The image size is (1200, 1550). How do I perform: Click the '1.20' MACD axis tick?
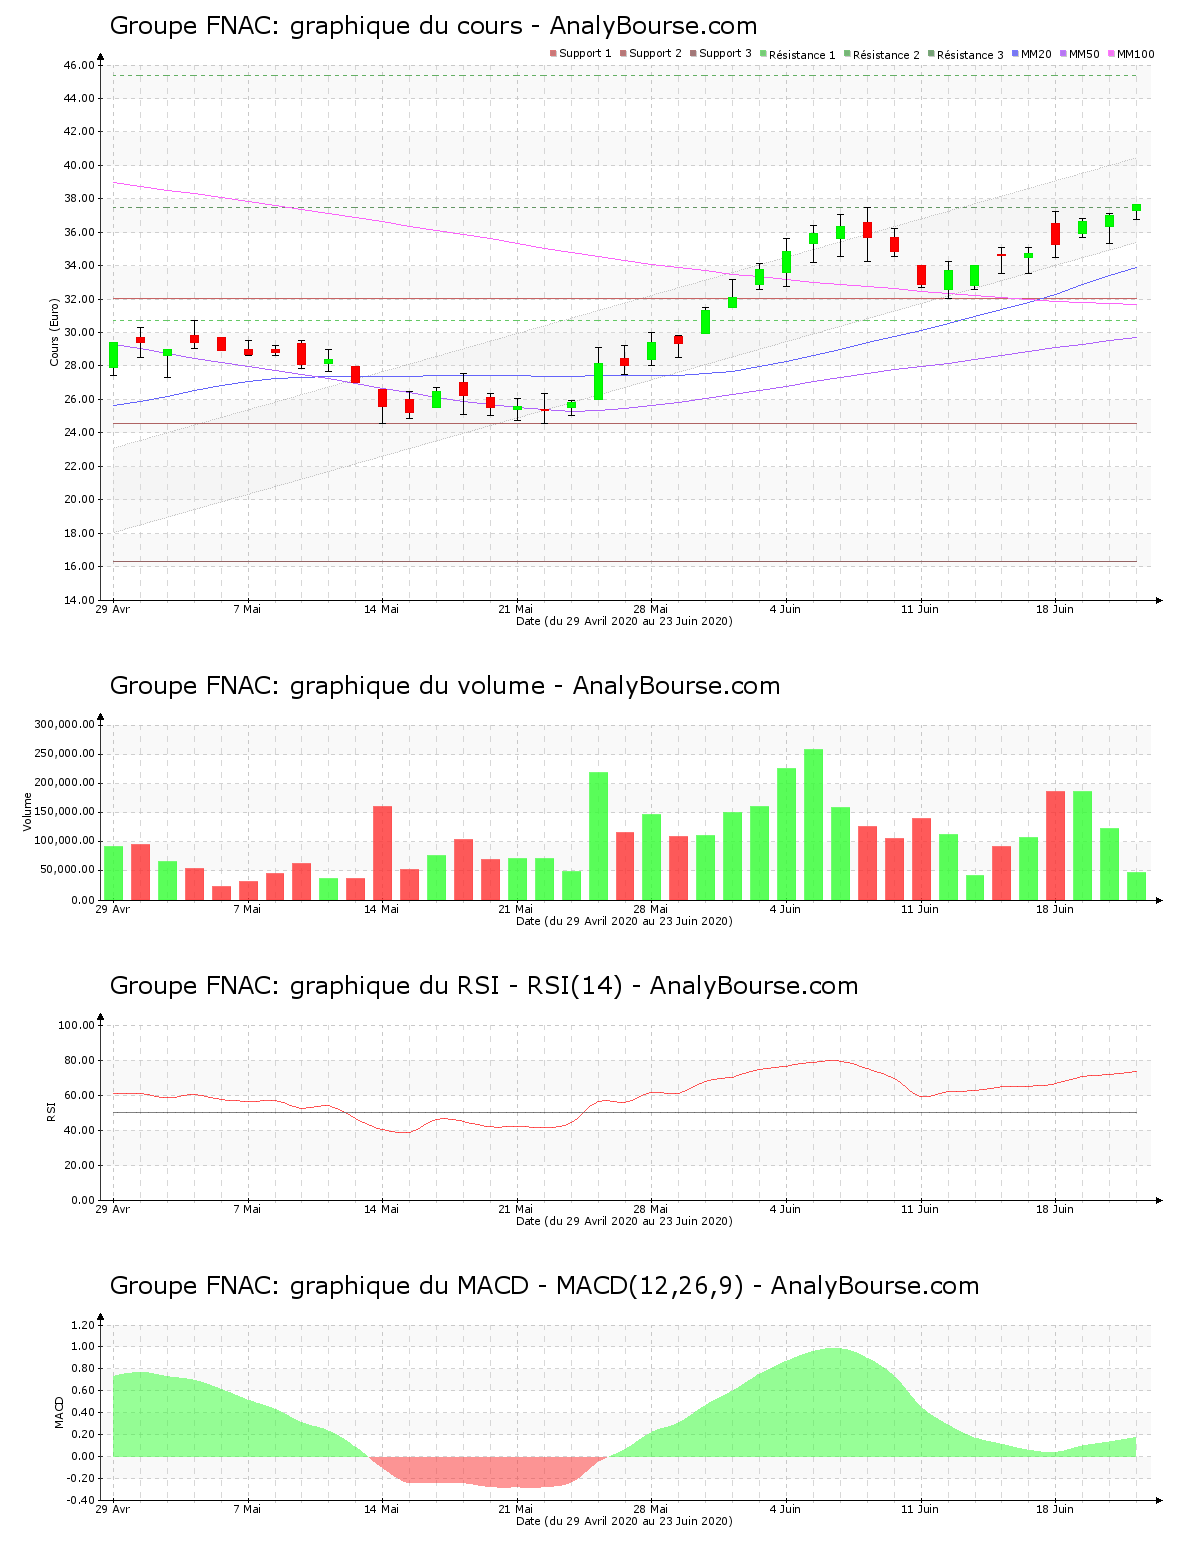(84, 1325)
